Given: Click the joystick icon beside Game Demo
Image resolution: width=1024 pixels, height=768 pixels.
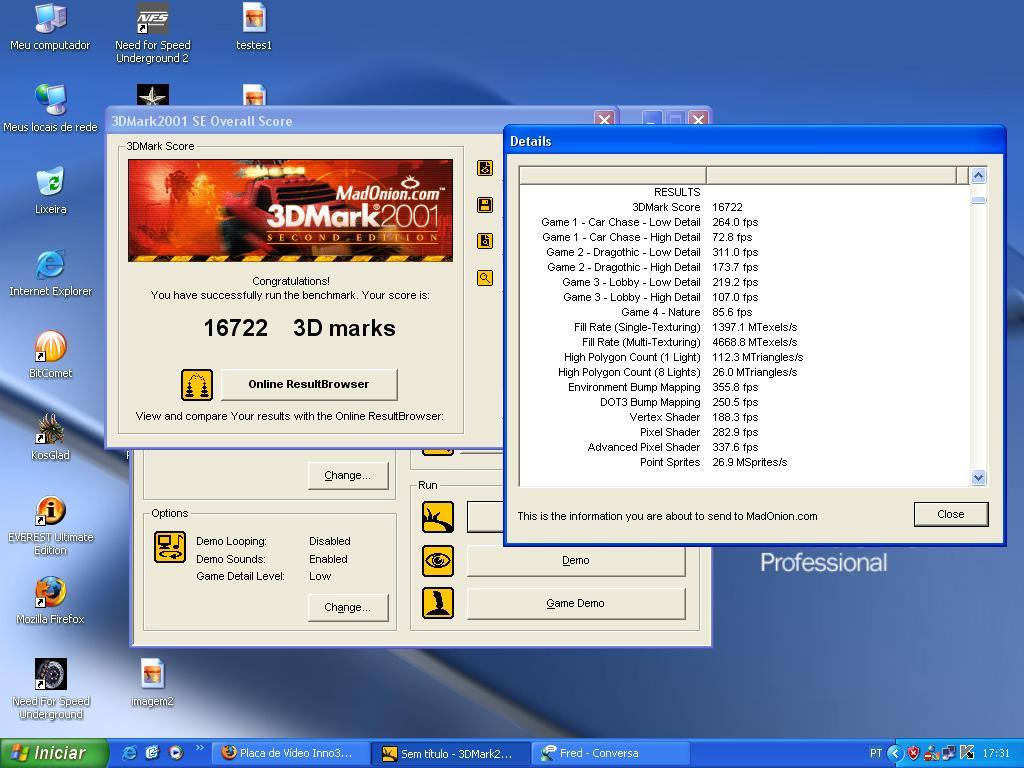Looking at the screenshot, I should coord(438,603).
